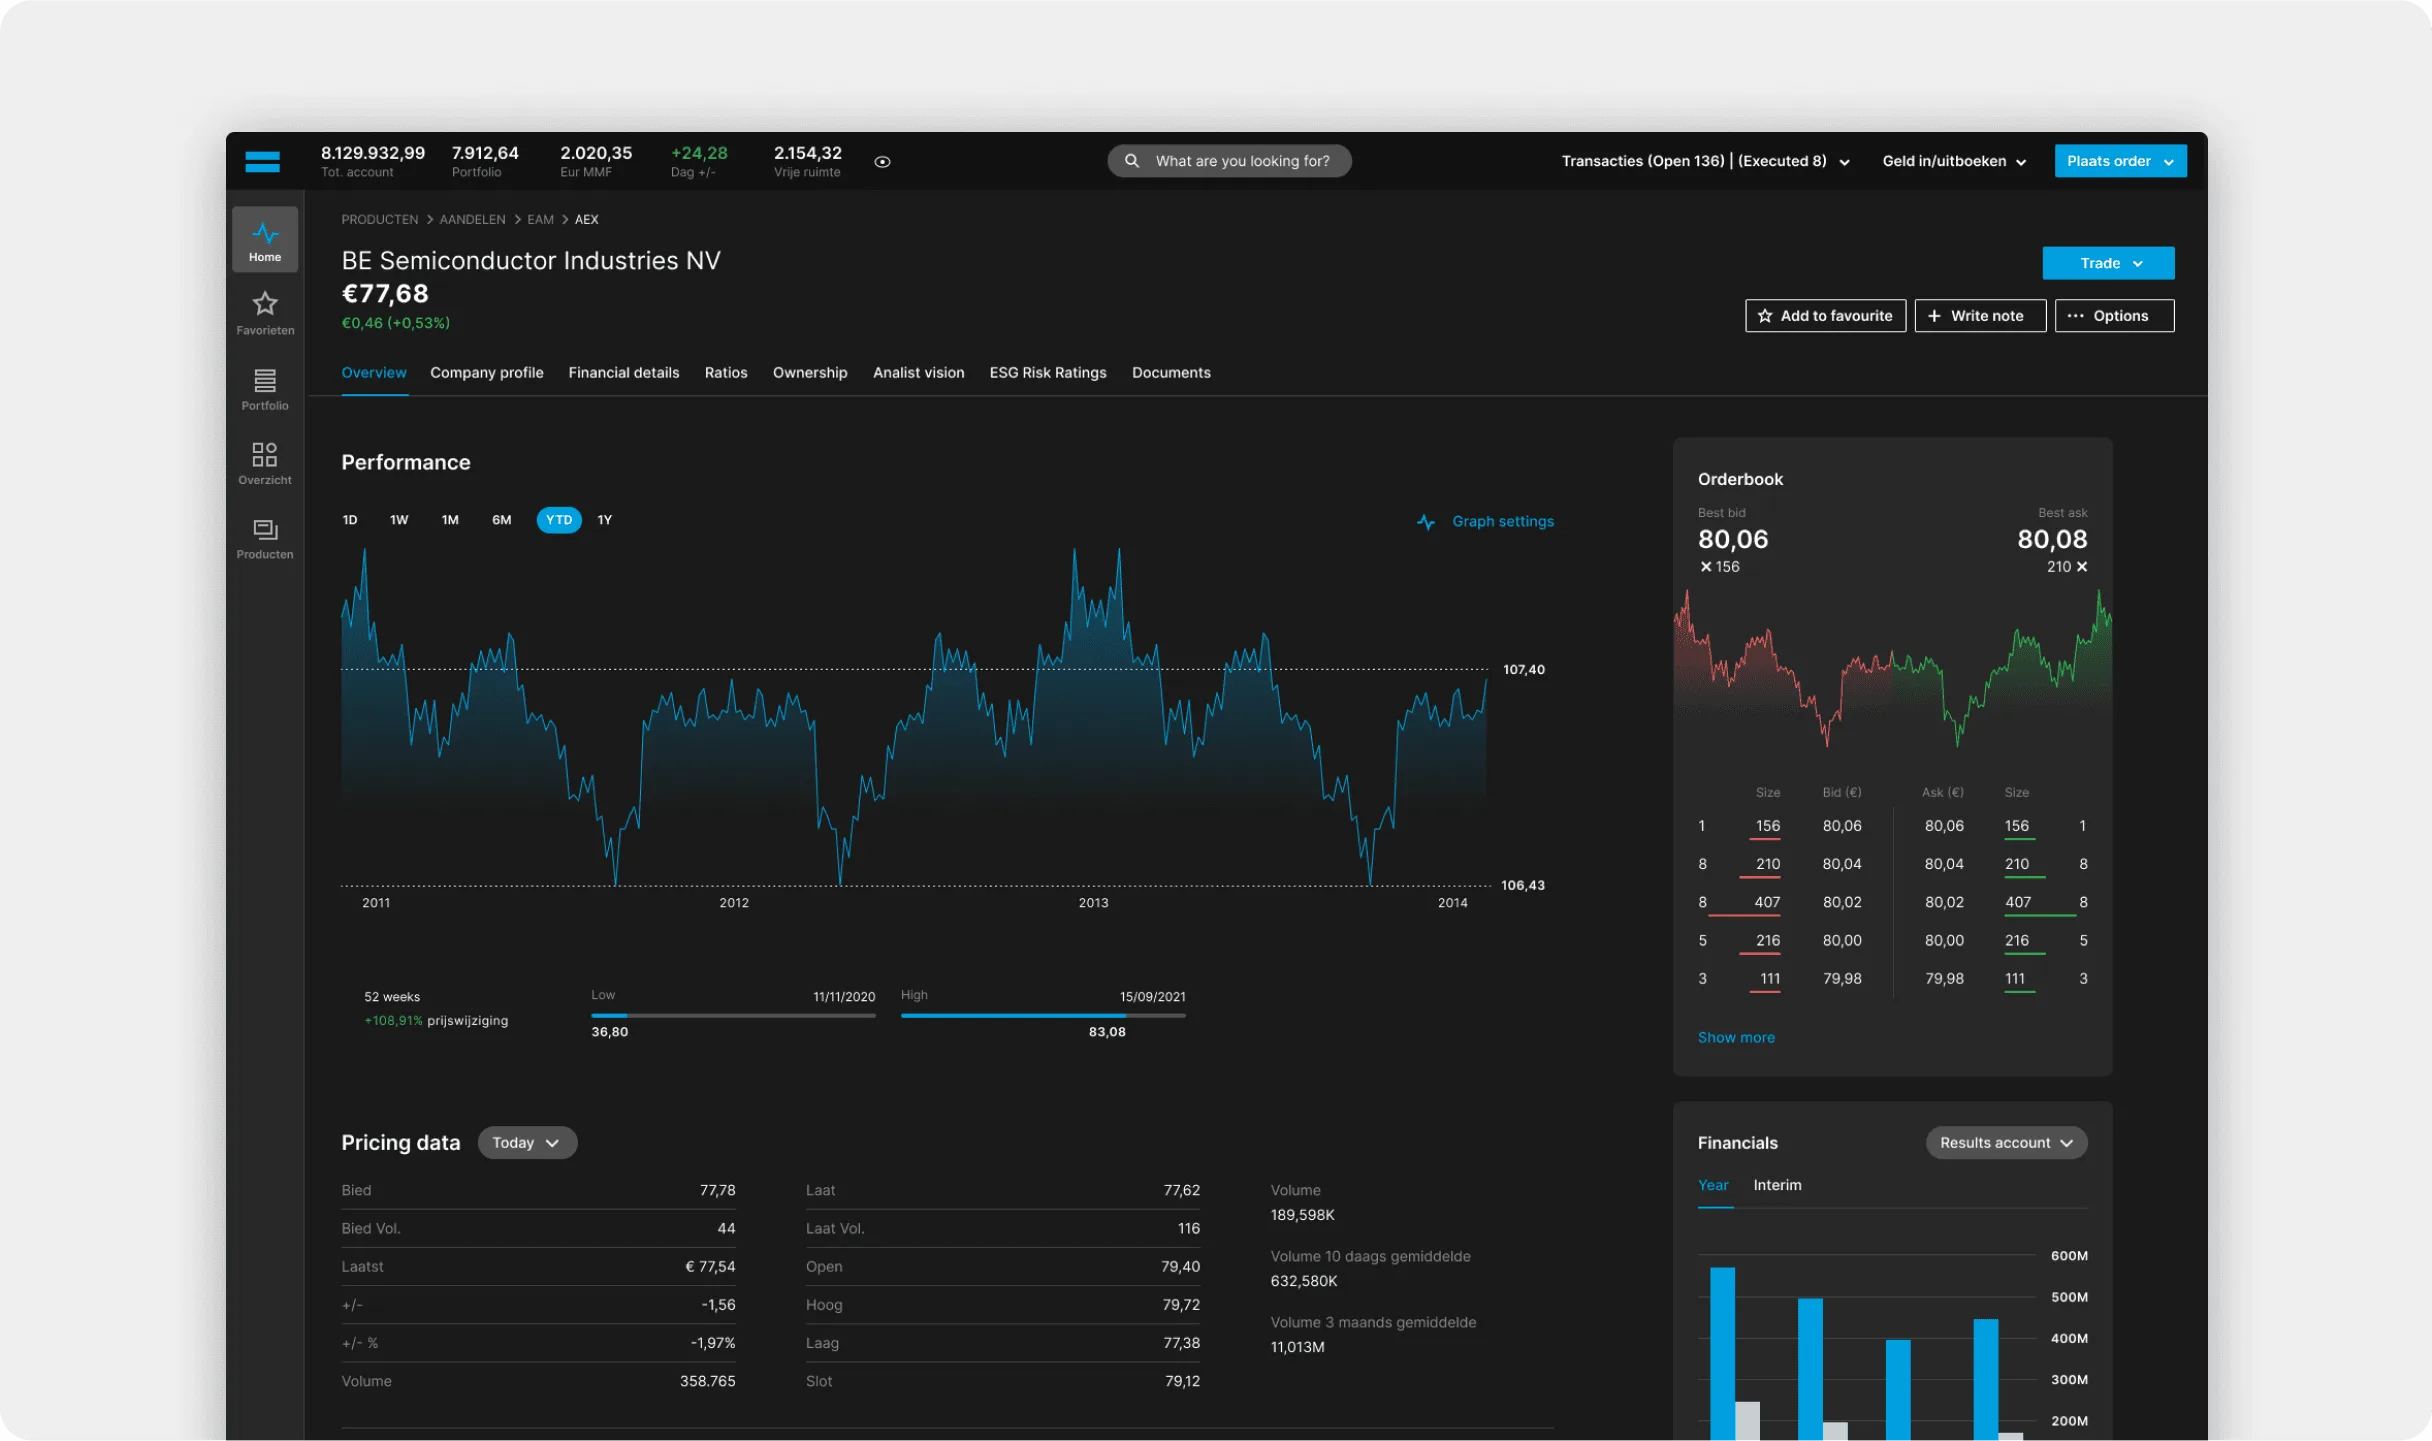Select the 1Y time range

605,520
